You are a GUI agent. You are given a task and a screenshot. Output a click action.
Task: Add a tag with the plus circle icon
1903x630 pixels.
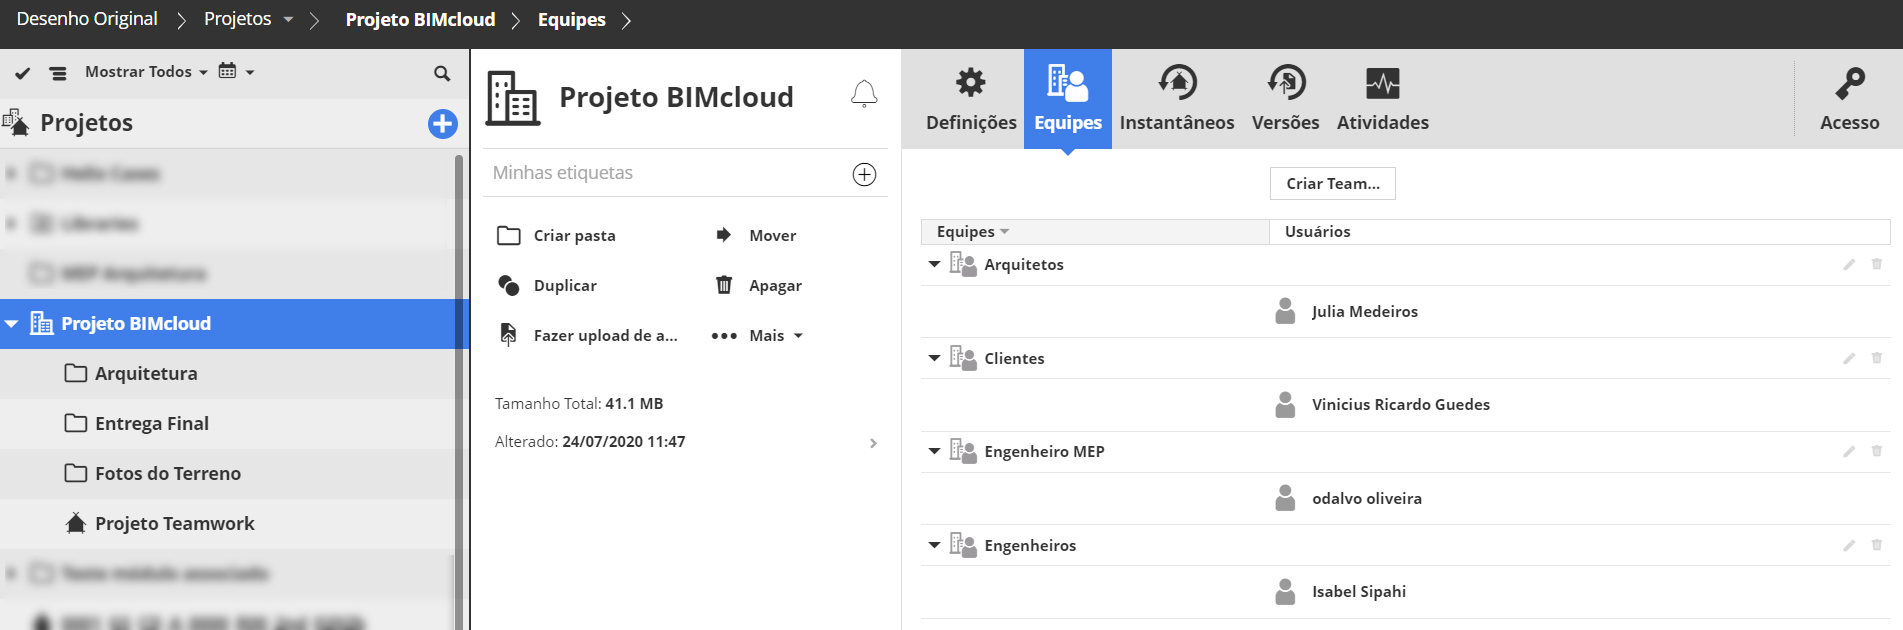[x=864, y=174]
